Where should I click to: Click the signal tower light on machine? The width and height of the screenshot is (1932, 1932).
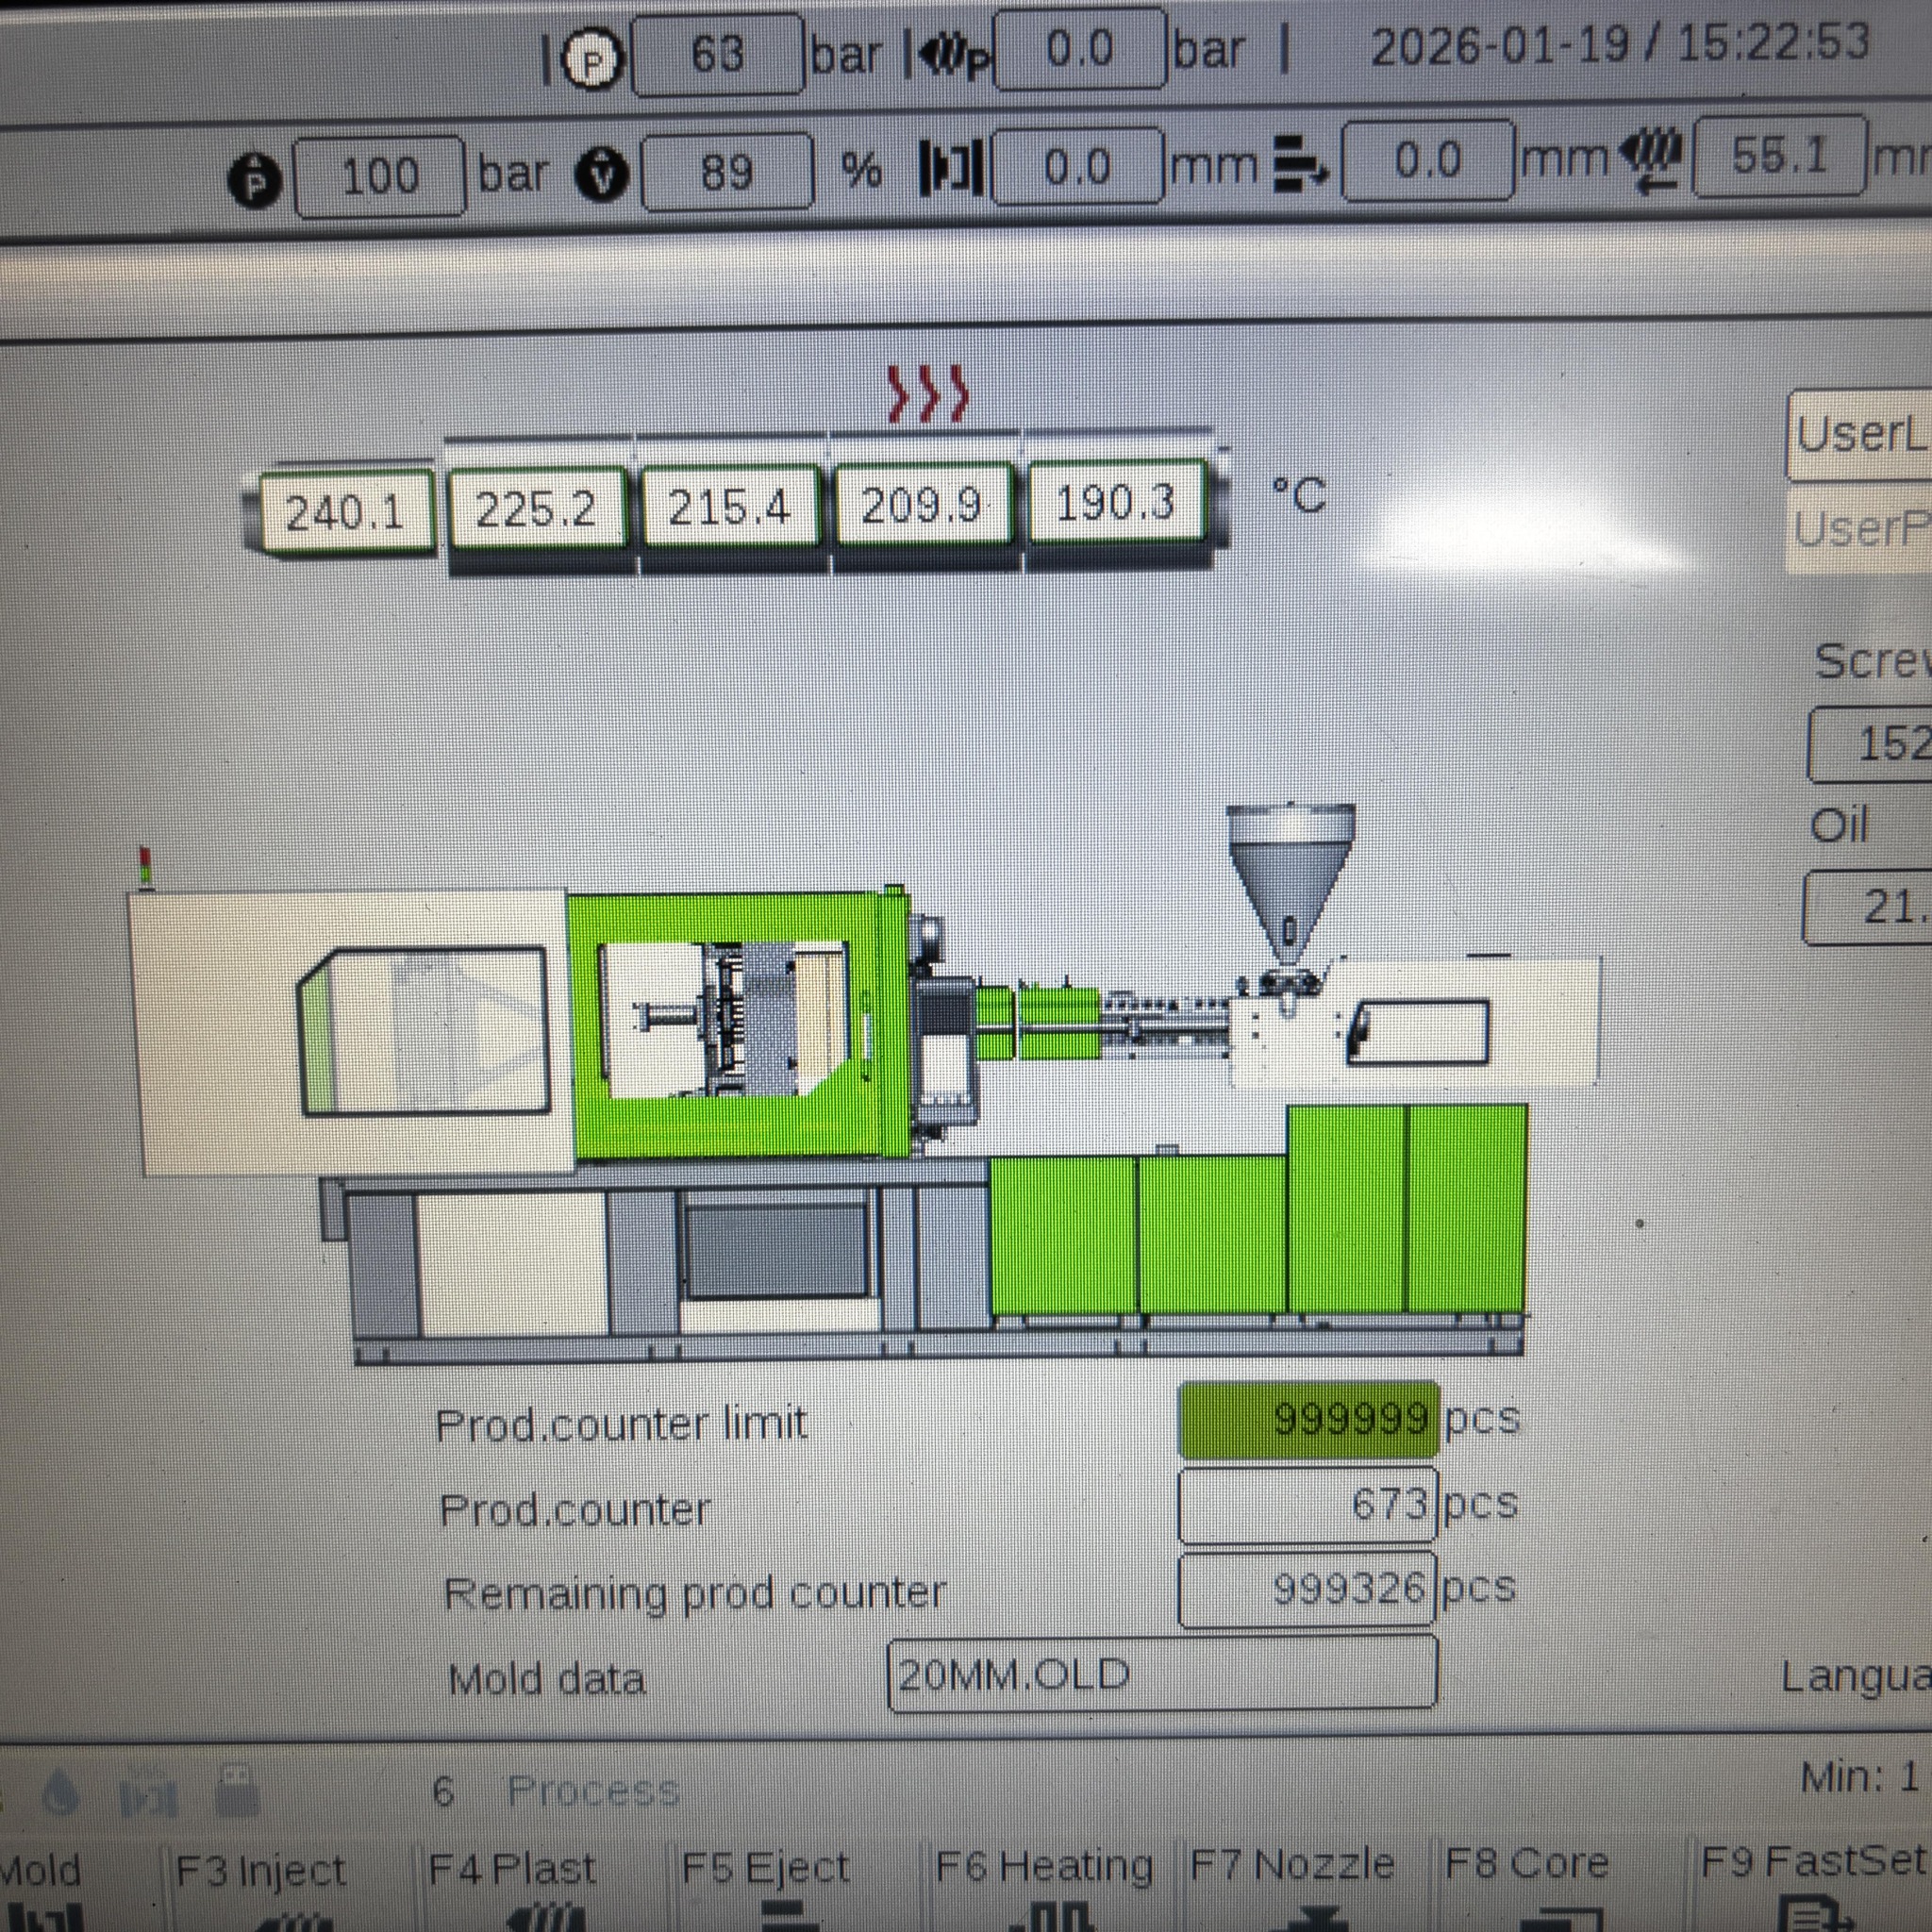coord(146,868)
